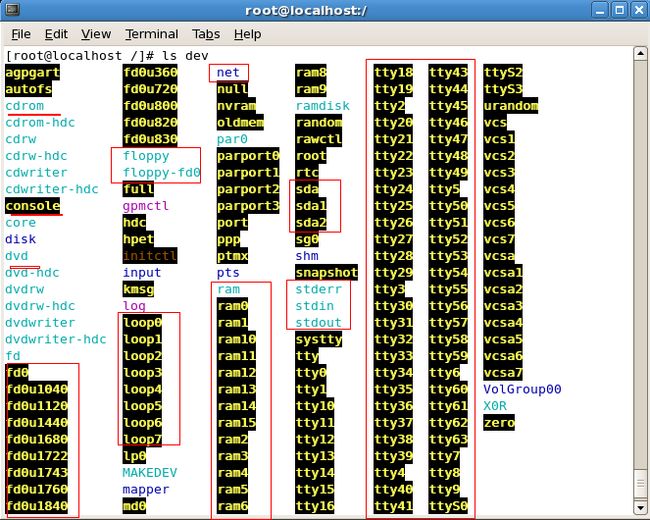Image resolution: width=650 pixels, height=520 pixels.
Task: Click the 'floppy-fd0' symlink entry
Action: [162, 173]
